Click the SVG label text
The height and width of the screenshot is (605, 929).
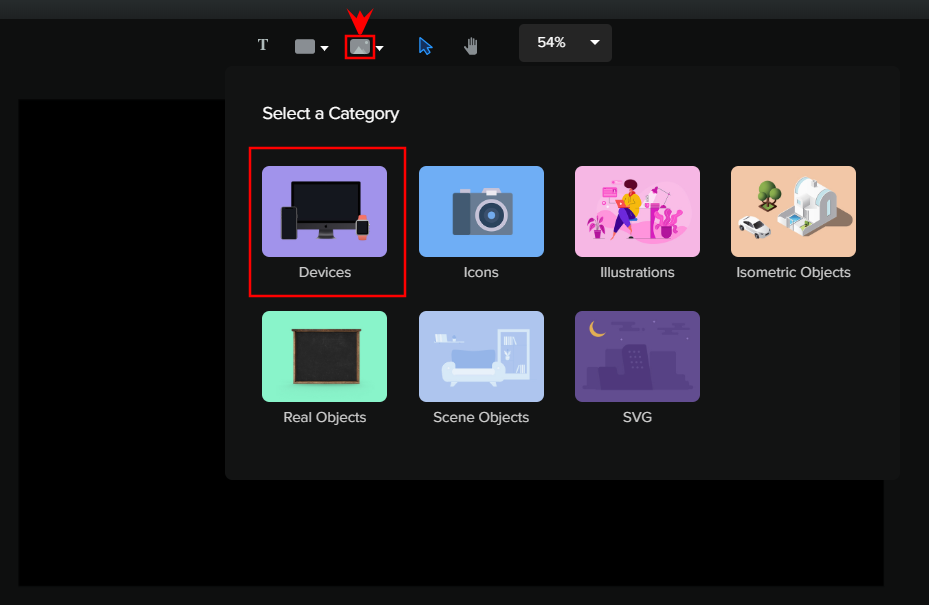point(638,417)
